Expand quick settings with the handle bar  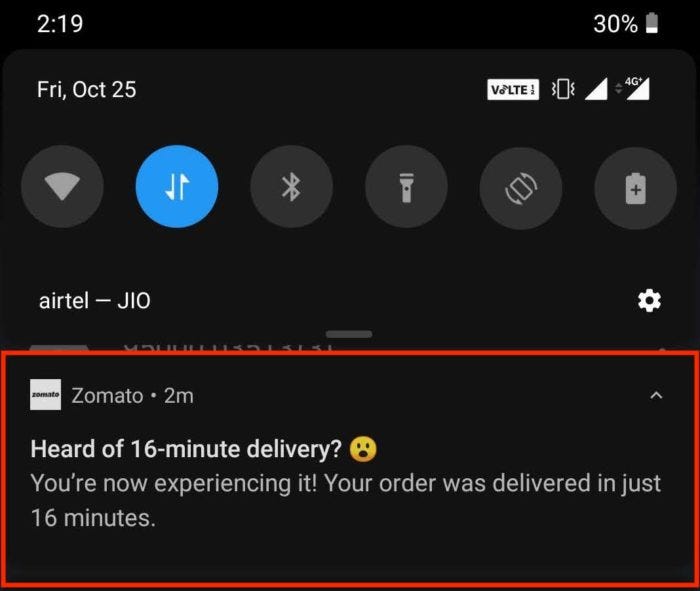click(x=349, y=334)
